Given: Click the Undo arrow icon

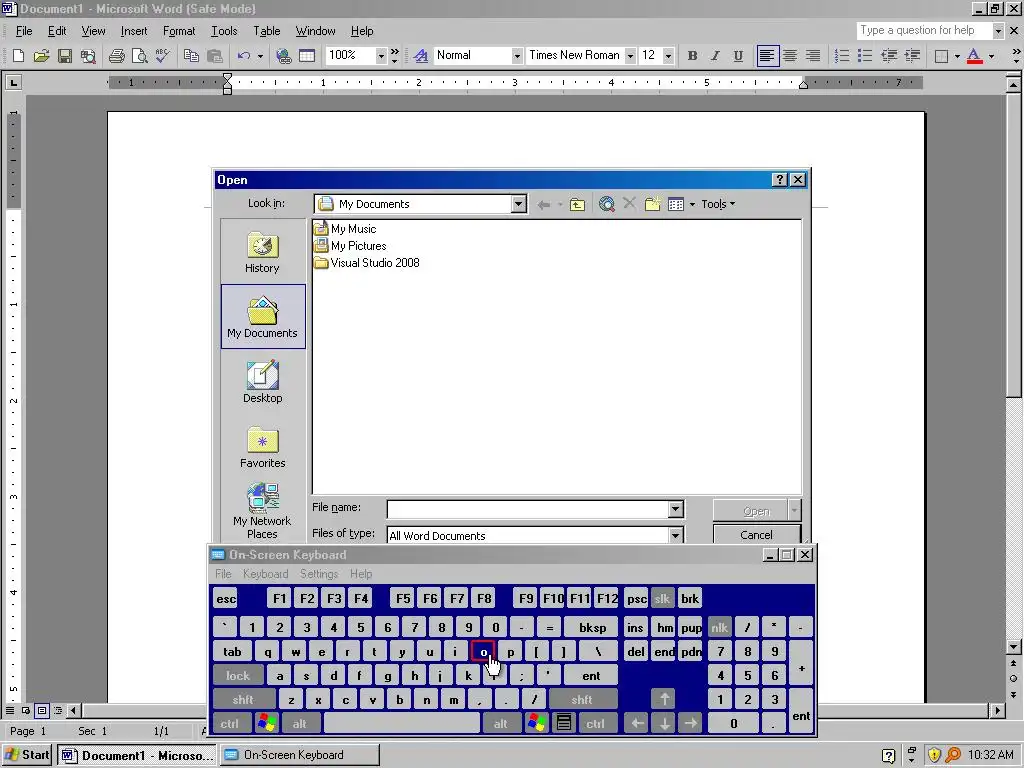Looking at the screenshot, I should click(x=244, y=56).
